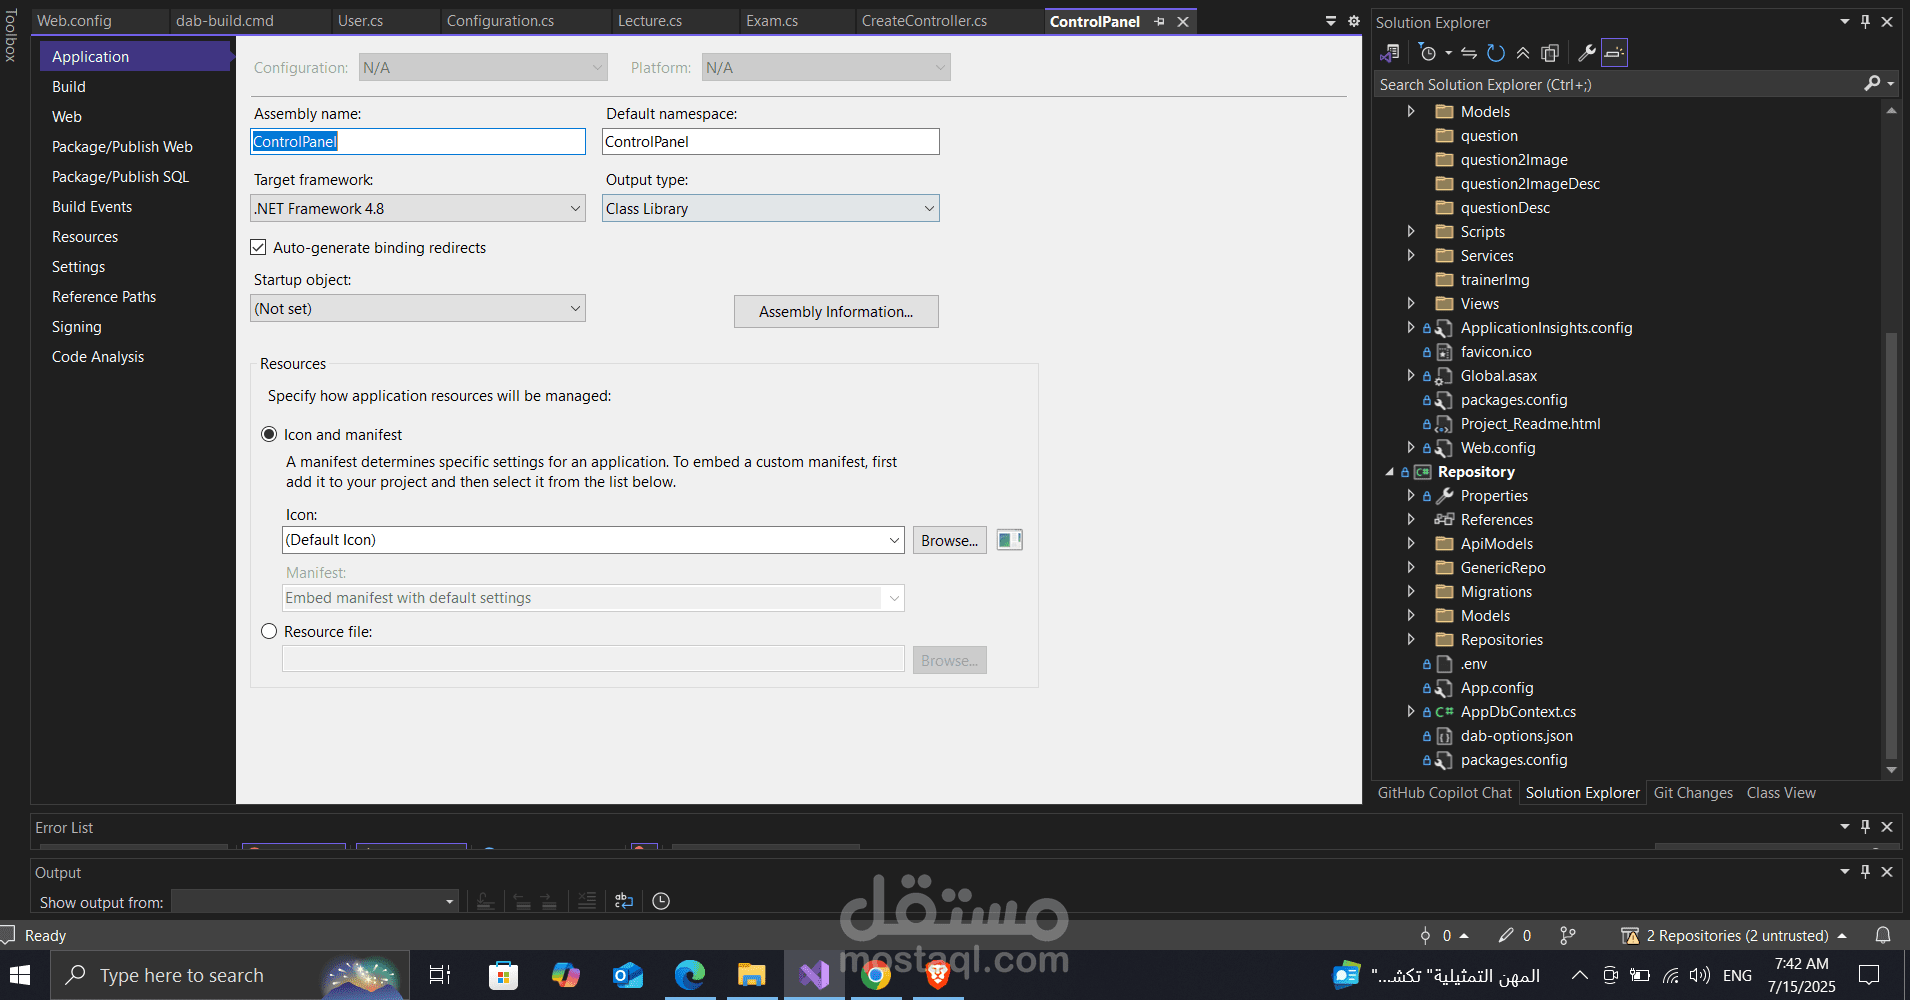Viewport: 1910px width, 1000px height.
Task: Open the Icon selection dropdown
Action: coord(593,540)
